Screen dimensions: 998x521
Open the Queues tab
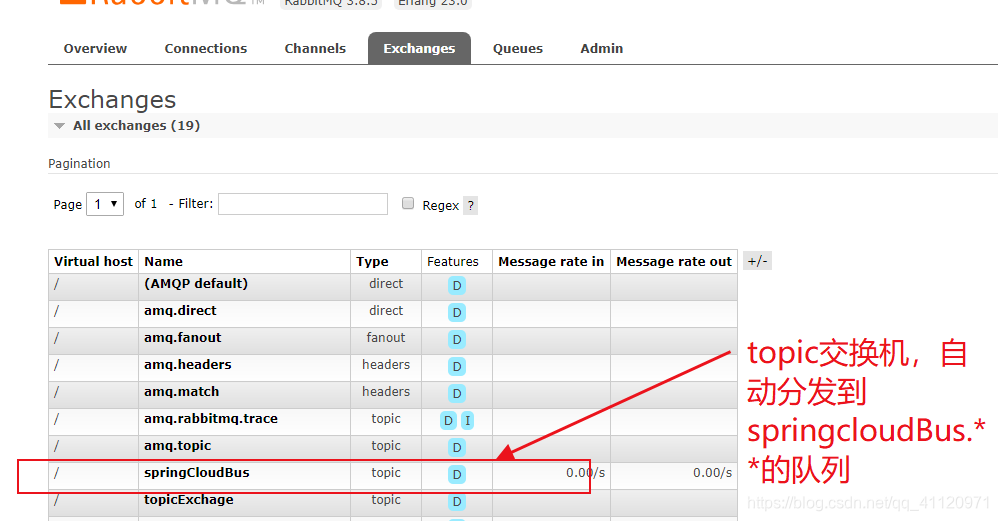[x=517, y=48]
